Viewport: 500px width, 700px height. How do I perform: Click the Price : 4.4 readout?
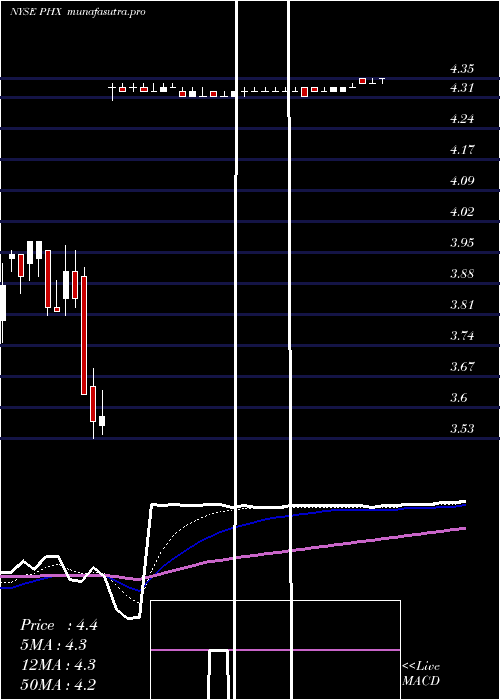point(58,625)
